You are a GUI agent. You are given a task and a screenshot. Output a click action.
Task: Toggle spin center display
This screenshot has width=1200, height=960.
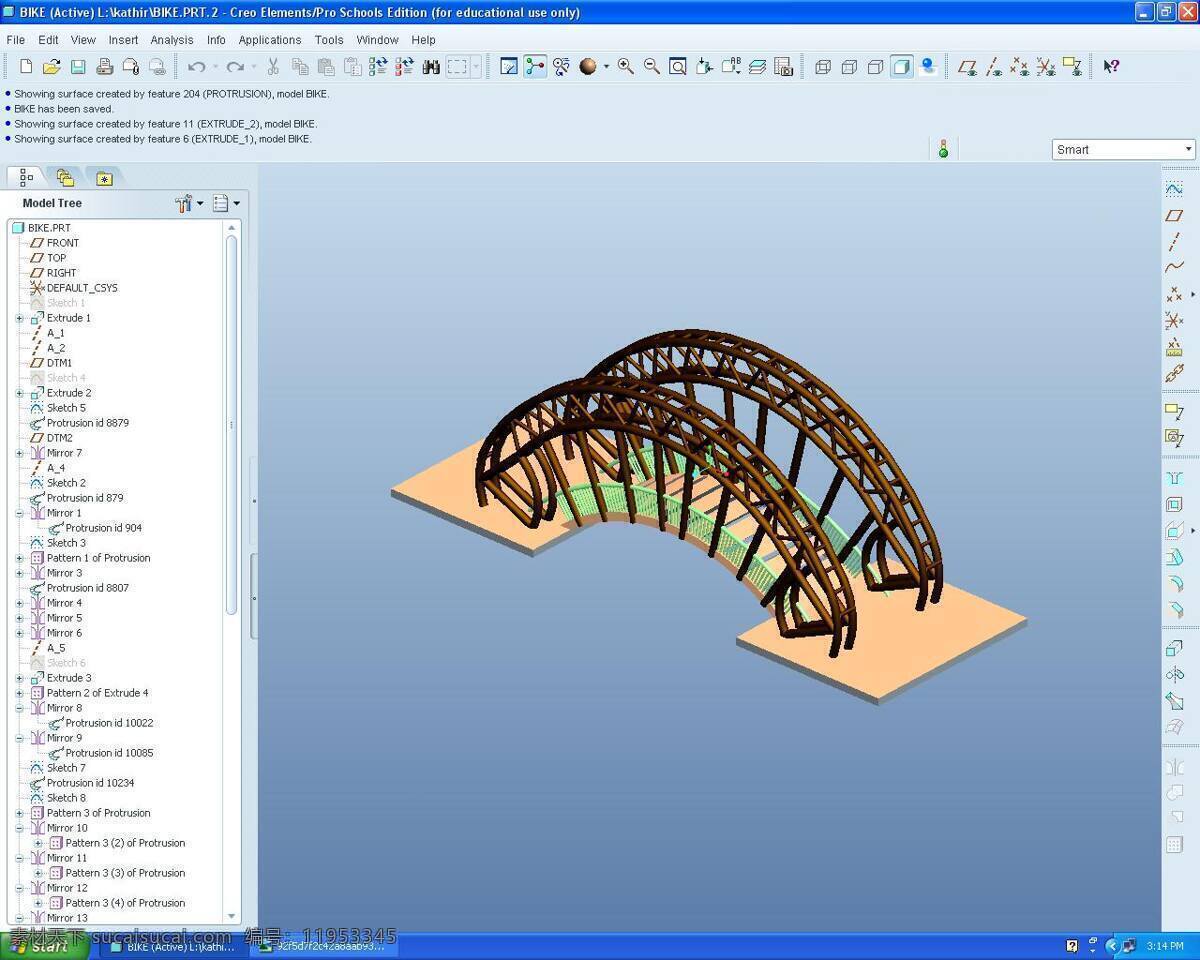point(536,67)
